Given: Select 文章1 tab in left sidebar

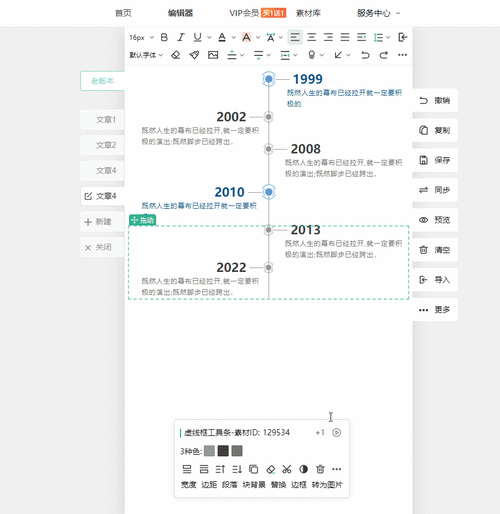Looking at the screenshot, I should [102, 120].
